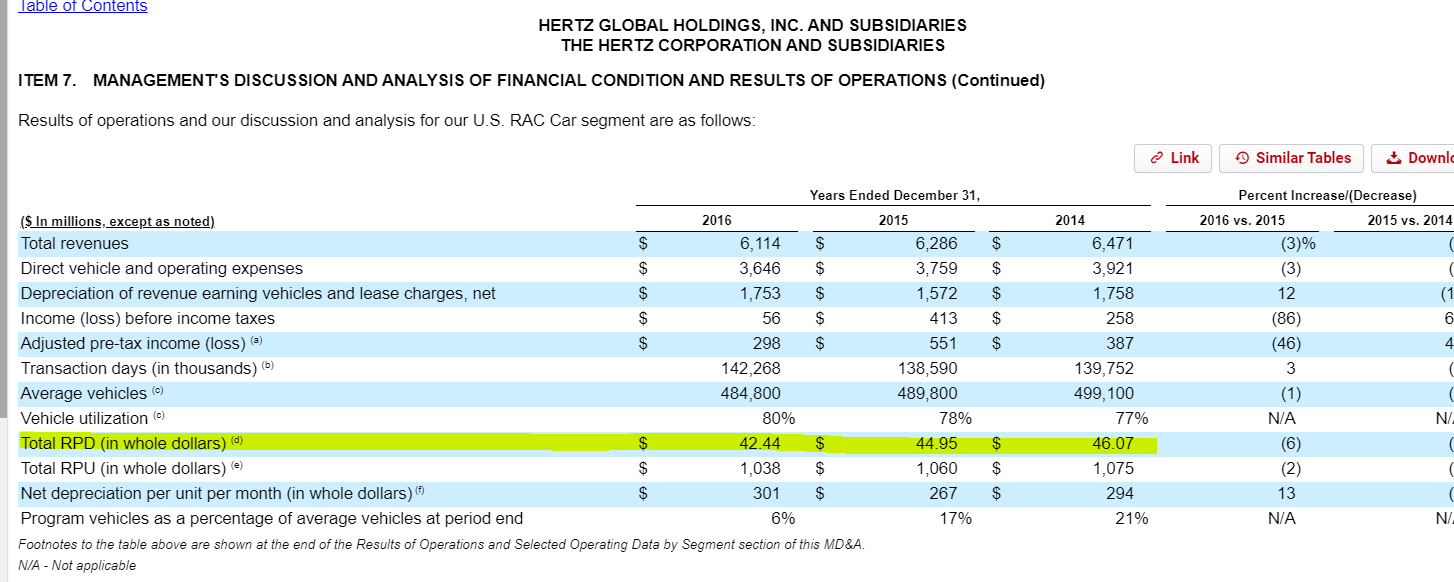1454x582 pixels.
Task: Click the Years Ended December 31 header
Action: point(896,195)
